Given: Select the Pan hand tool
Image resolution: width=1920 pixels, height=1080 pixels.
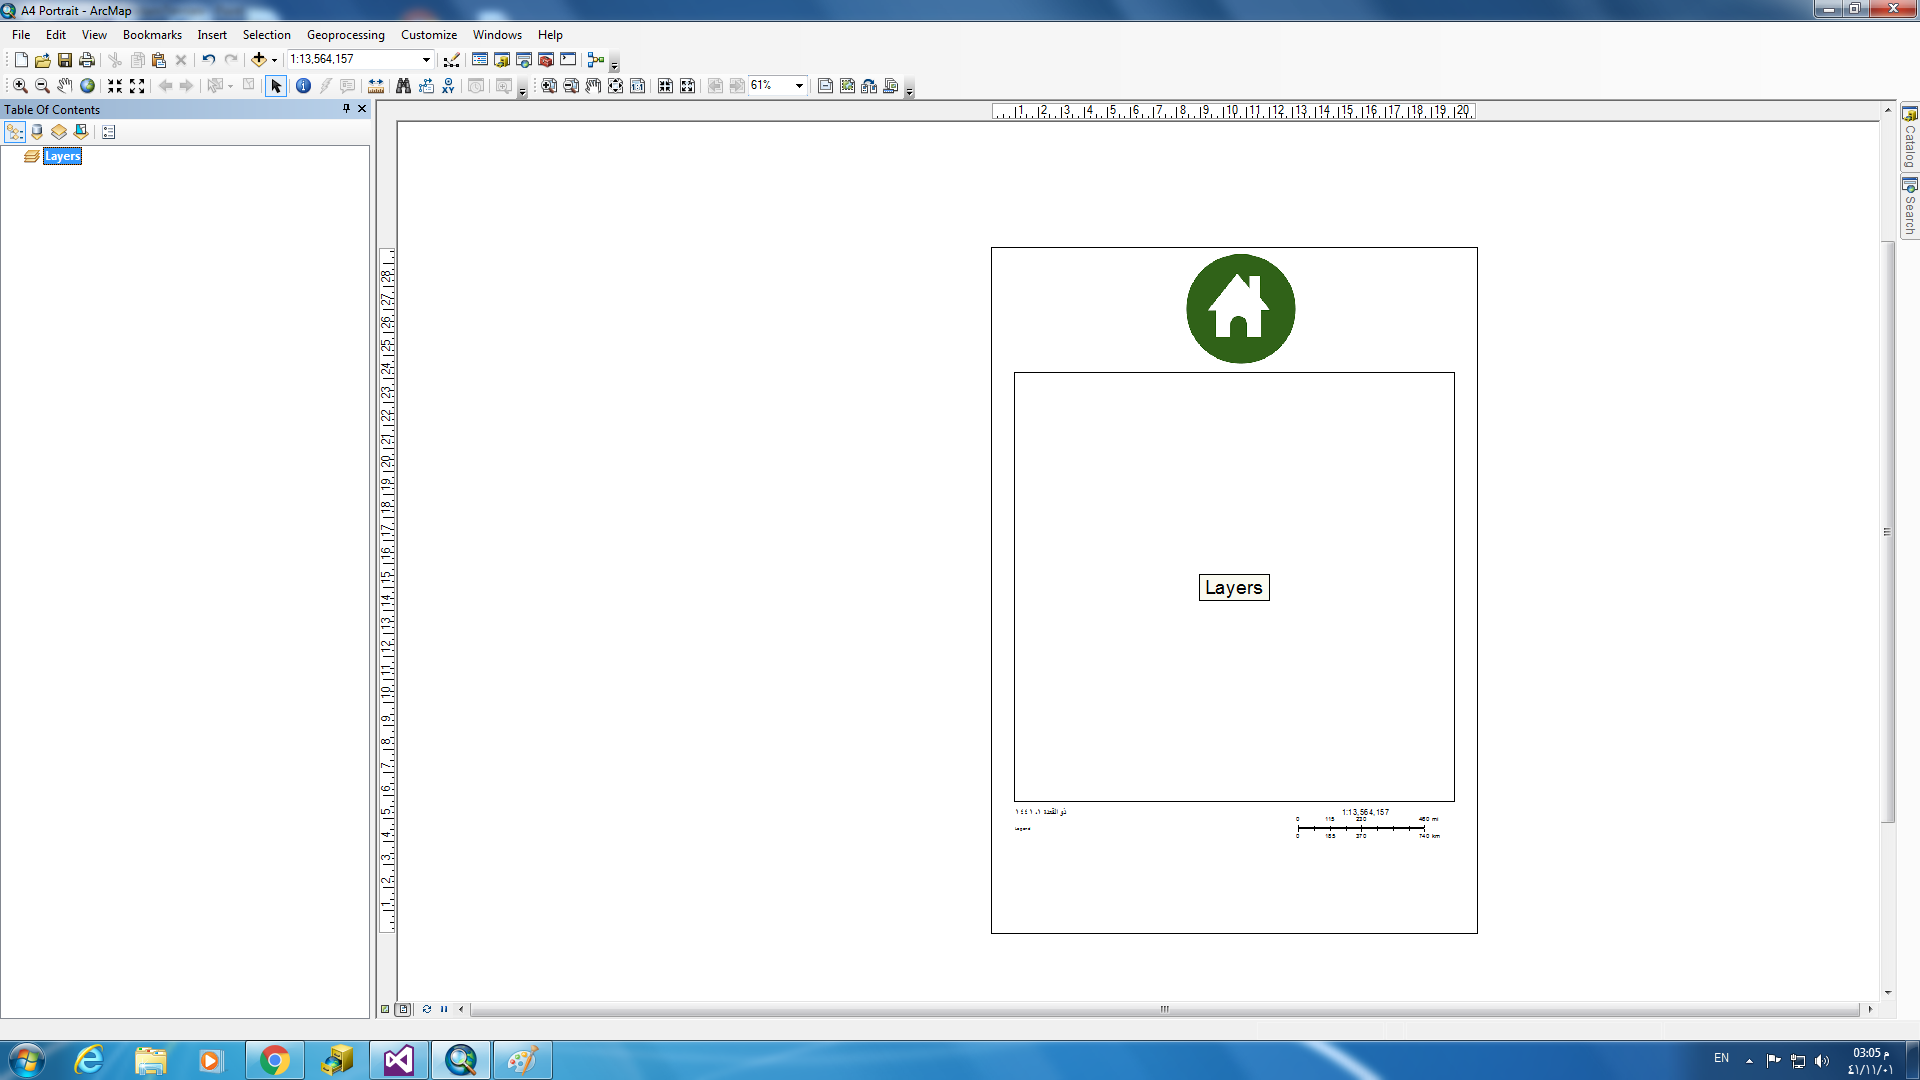Looking at the screenshot, I should click(x=64, y=86).
